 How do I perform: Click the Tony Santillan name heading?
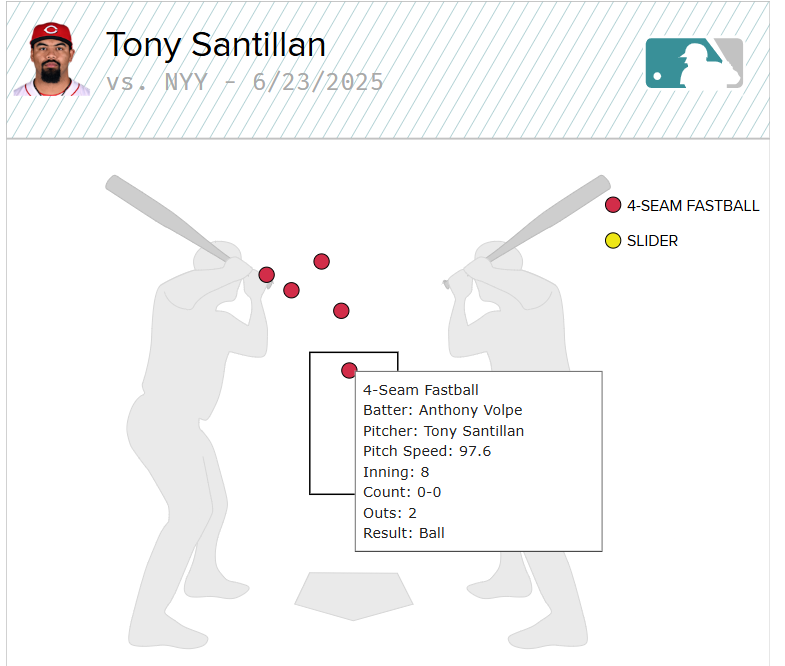coord(216,45)
